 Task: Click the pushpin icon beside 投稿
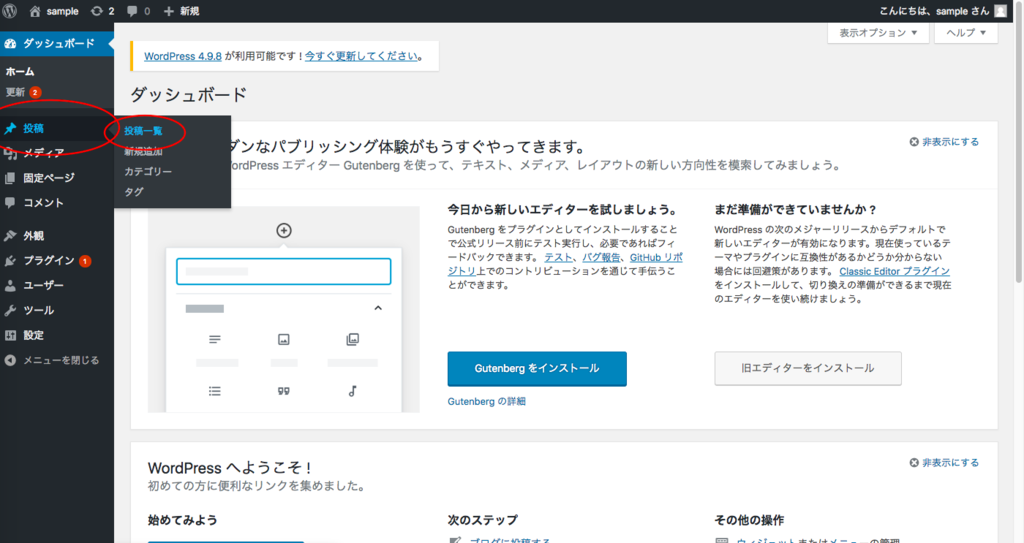[10, 128]
